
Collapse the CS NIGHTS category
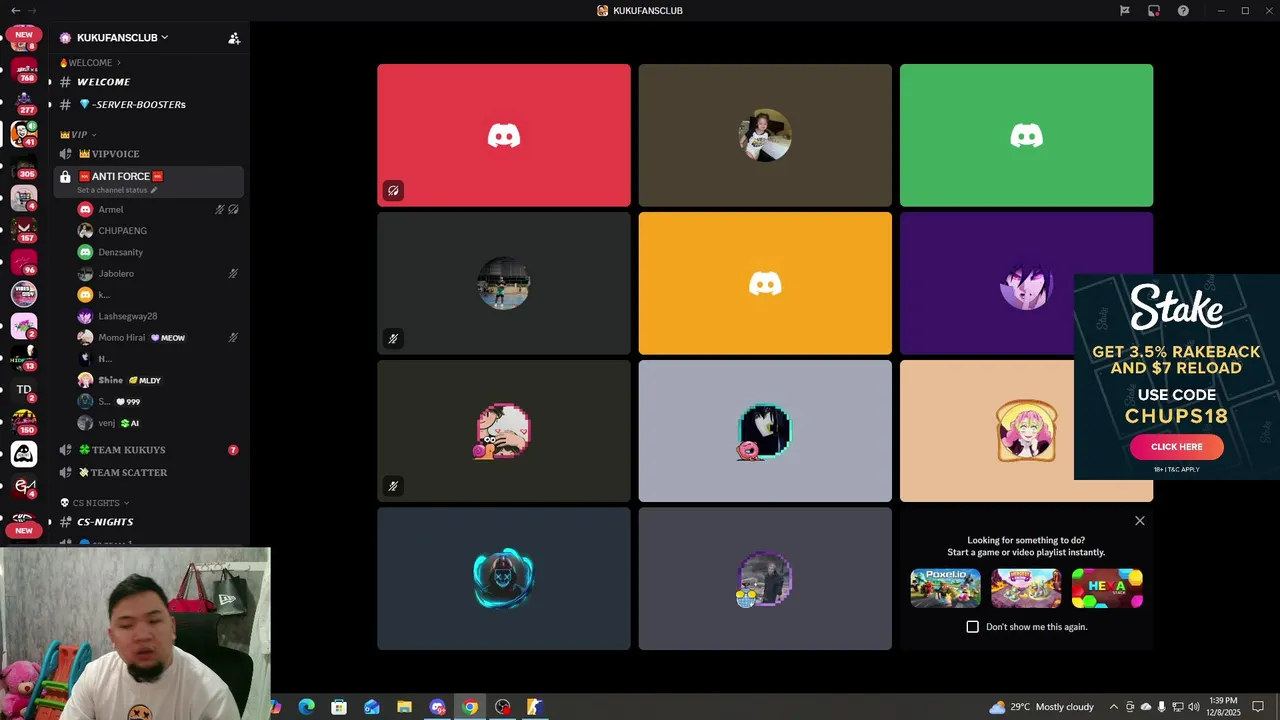point(95,503)
